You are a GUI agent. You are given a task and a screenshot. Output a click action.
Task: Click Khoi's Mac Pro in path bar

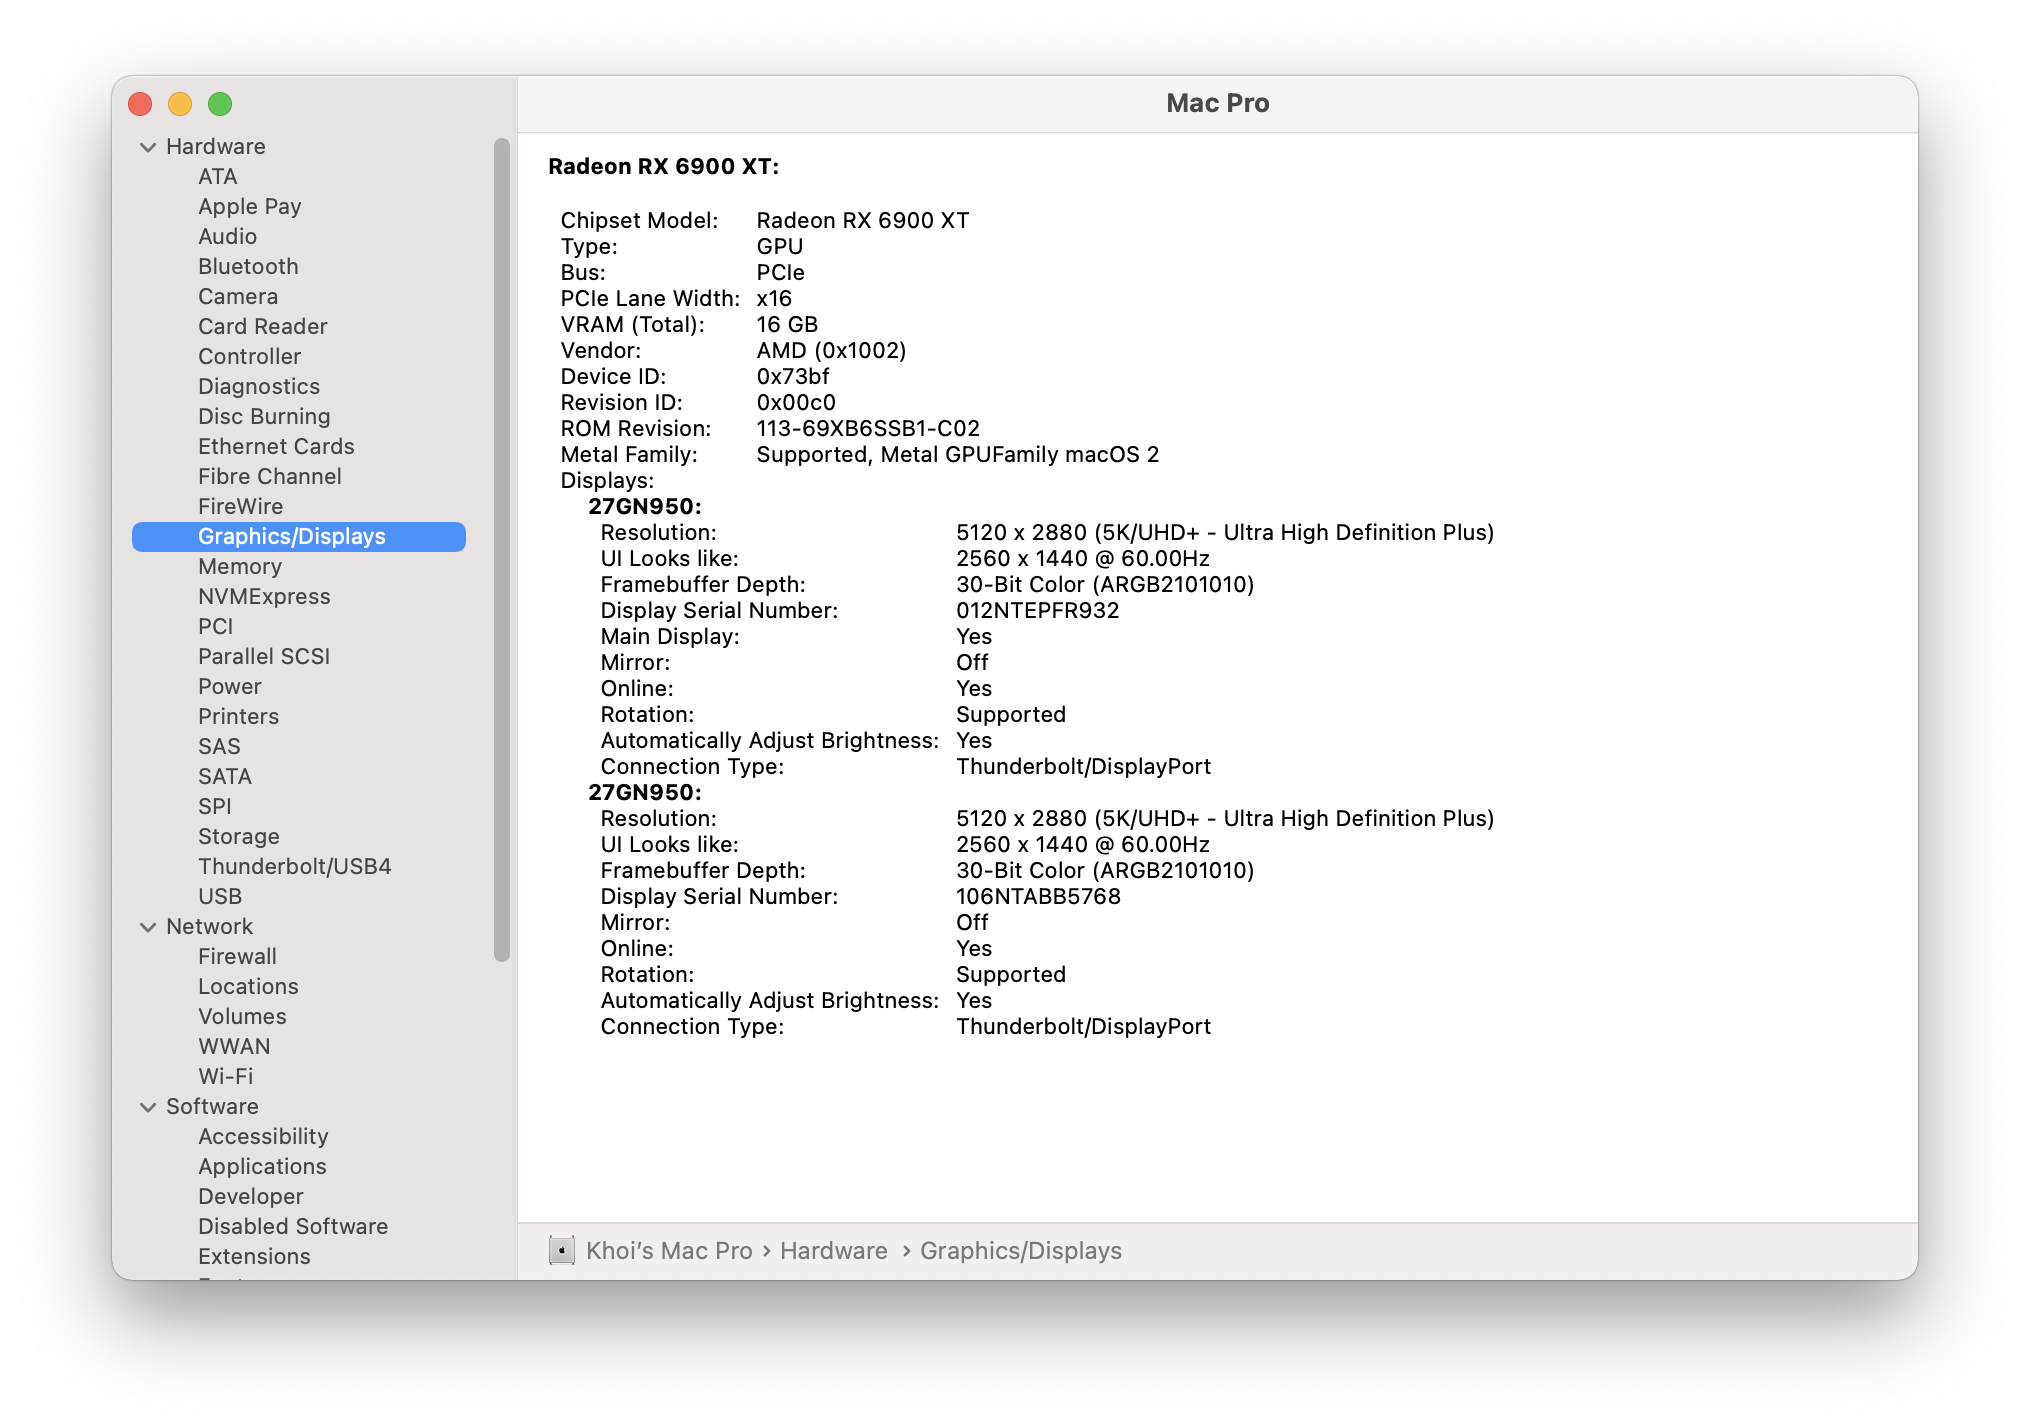click(668, 1251)
